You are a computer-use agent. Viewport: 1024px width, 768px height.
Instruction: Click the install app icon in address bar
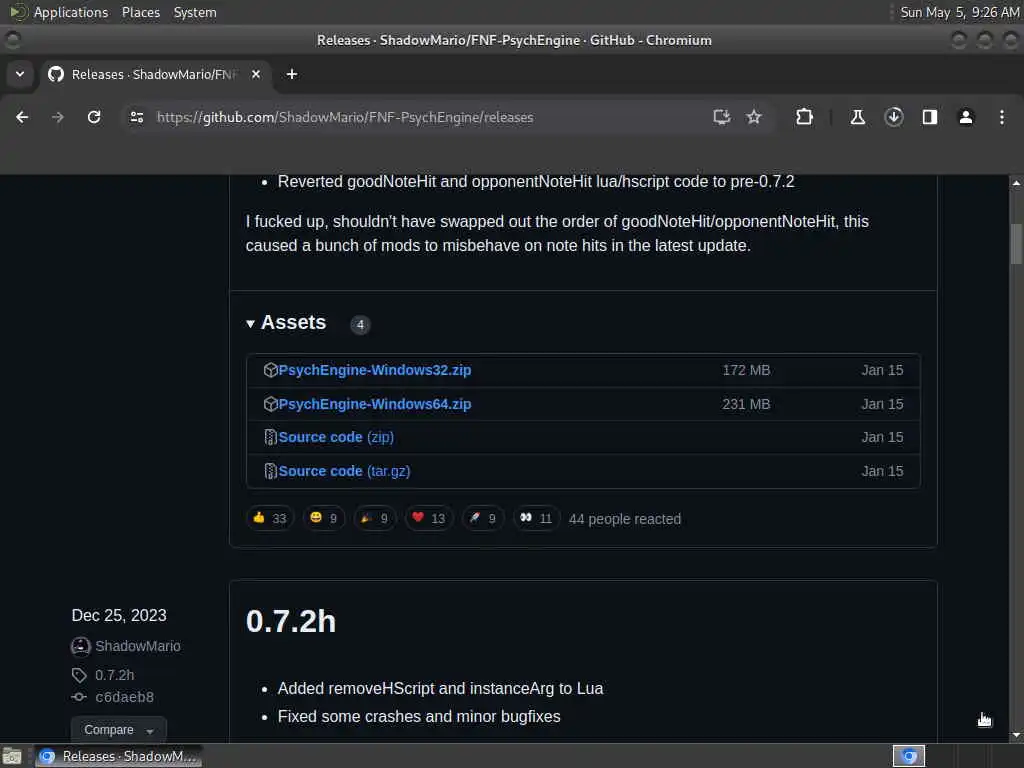tap(721, 118)
